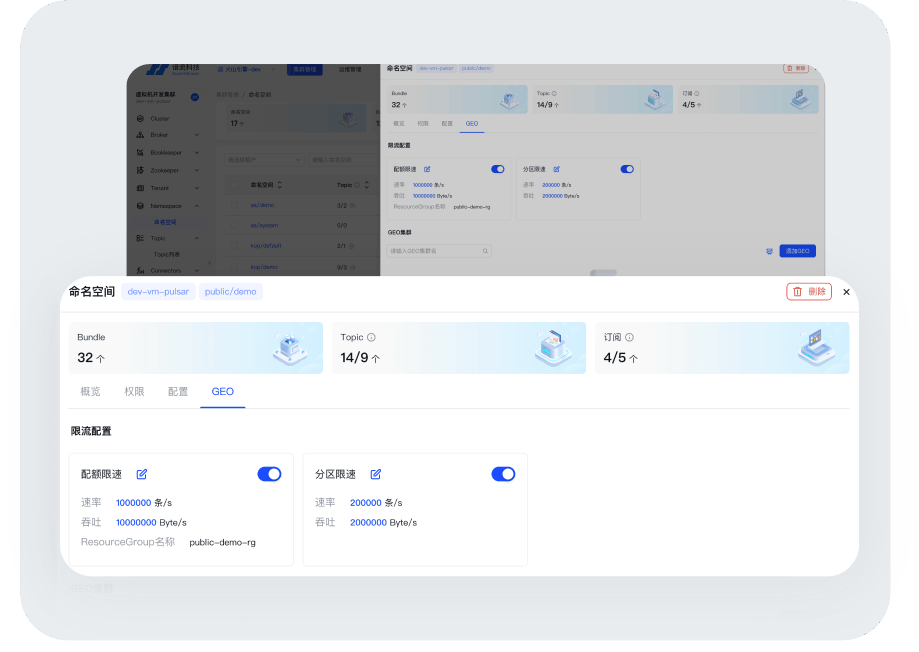Click the Zookeeper sidebar icon
Screen dimensions: 919x652
pyautogui.click(x=140, y=170)
